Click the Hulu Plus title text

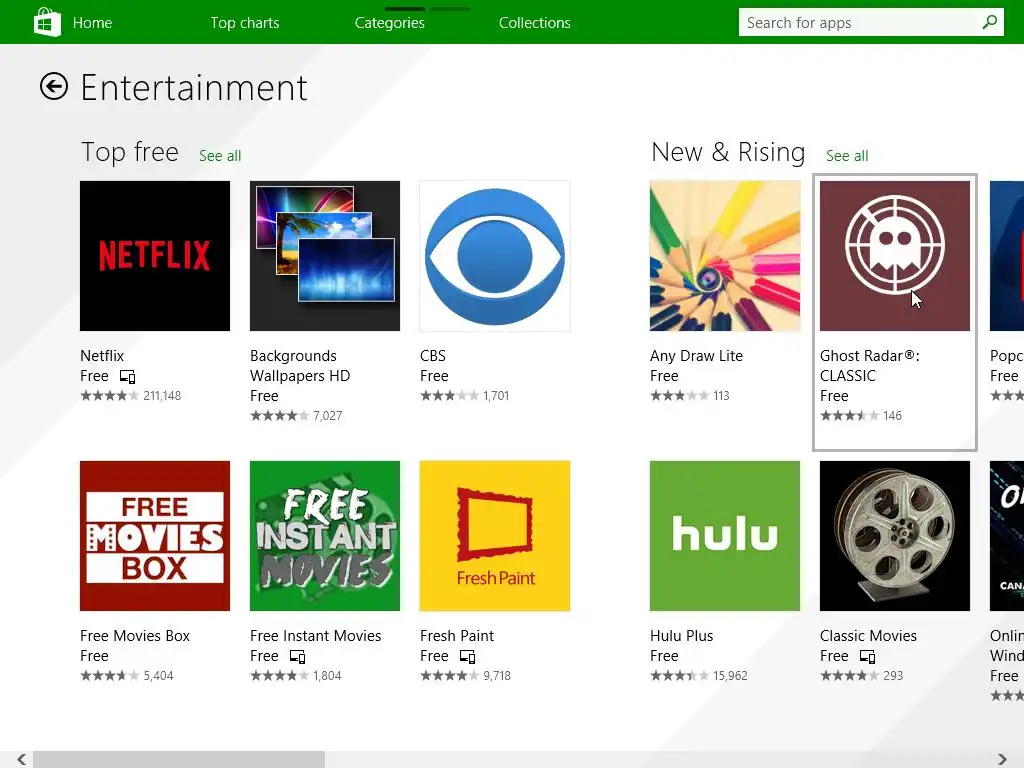681,636
